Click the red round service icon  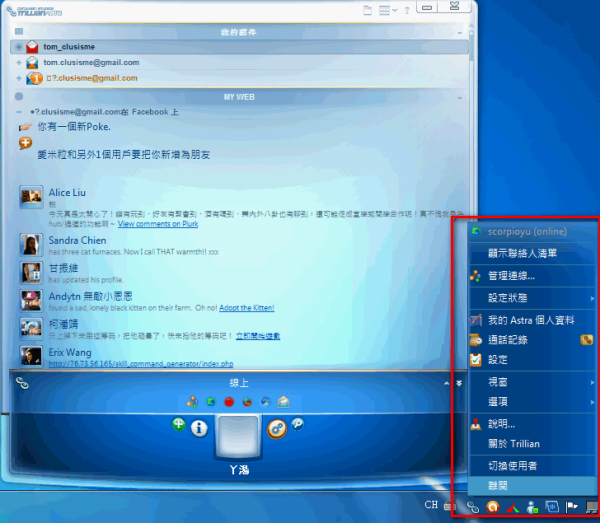pos(229,402)
